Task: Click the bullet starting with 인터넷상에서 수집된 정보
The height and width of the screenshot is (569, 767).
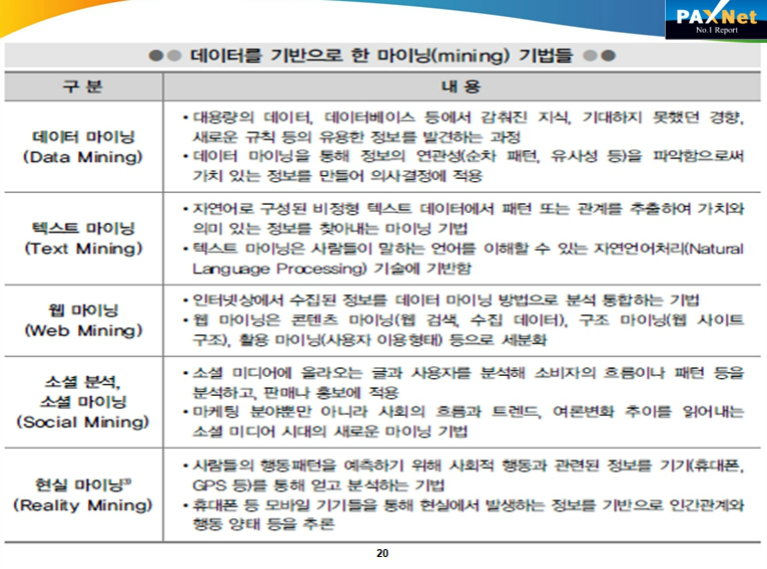Action: click(440, 300)
